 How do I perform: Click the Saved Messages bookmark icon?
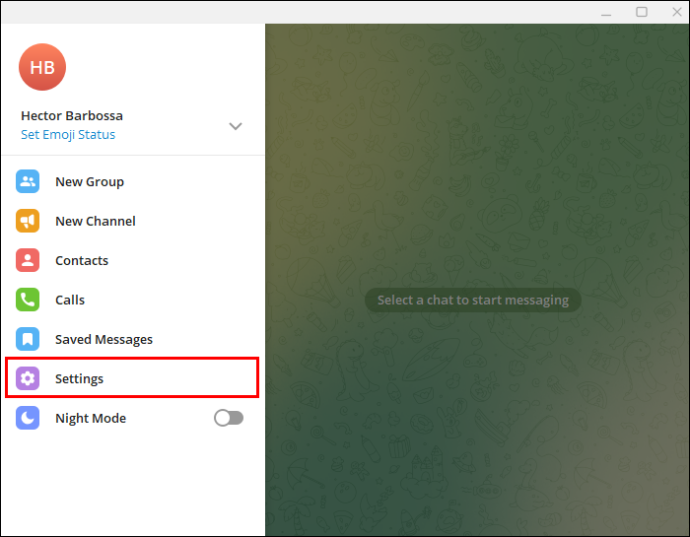[28, 339]
